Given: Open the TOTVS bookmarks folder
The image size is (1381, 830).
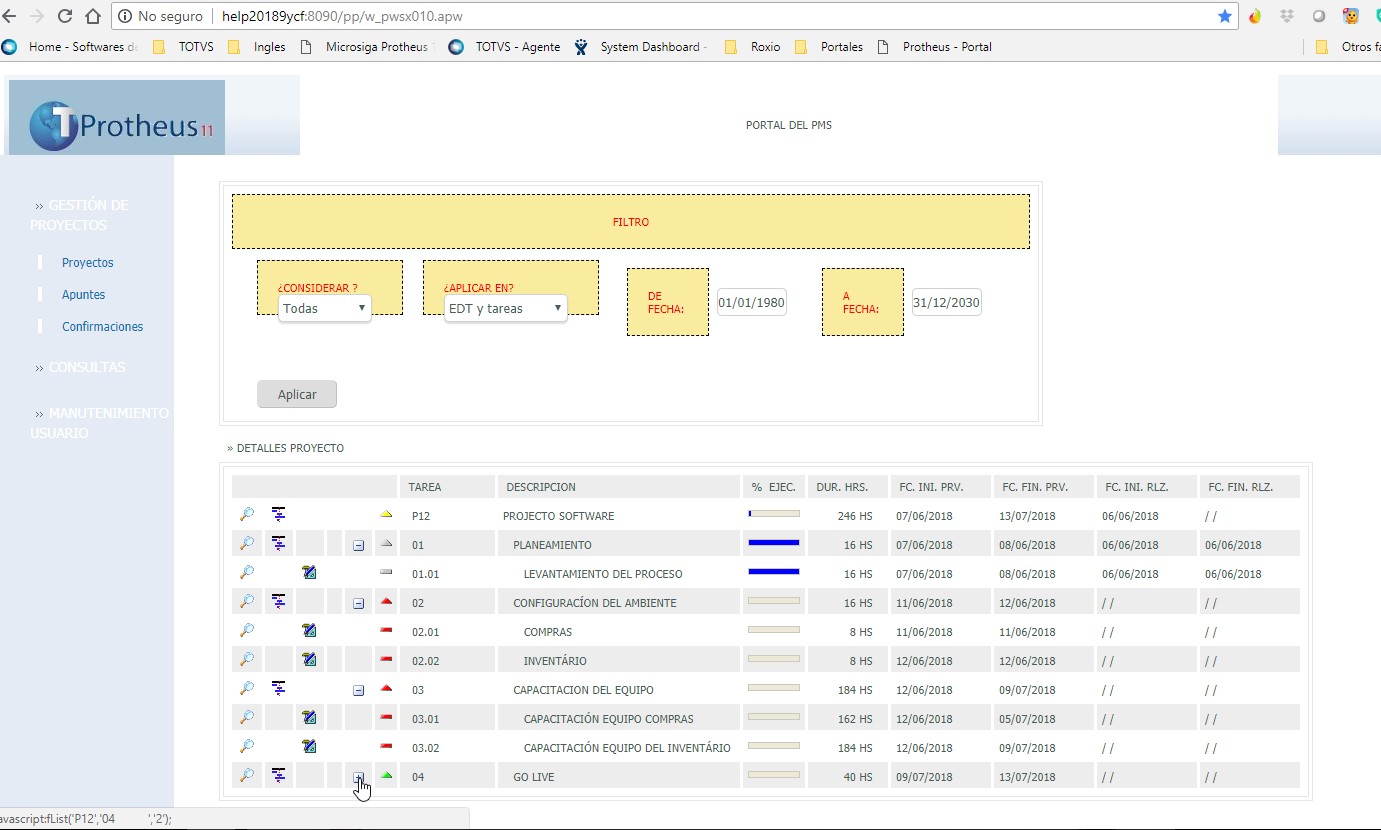Looking at the screenshot, I should pyautogui.click(x=185, y=47).
